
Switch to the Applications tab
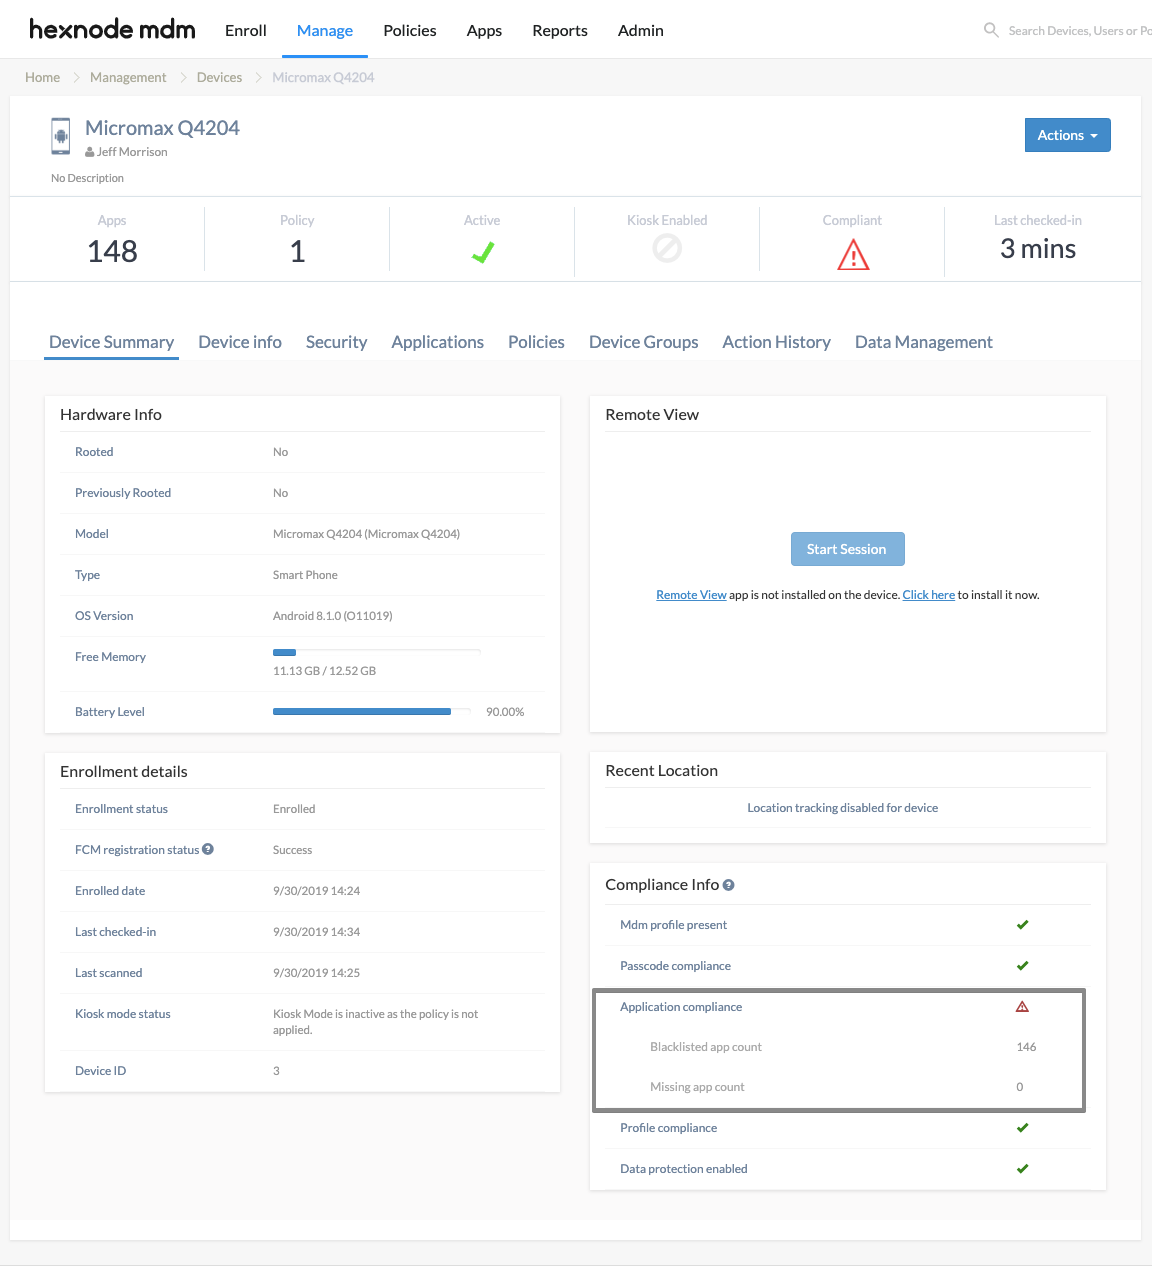[x=438, y=342]
